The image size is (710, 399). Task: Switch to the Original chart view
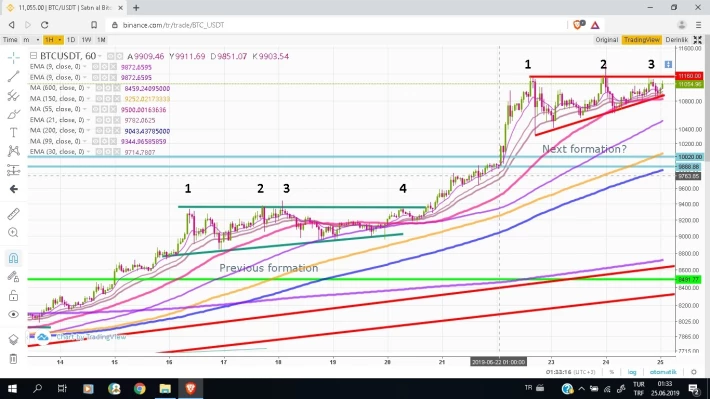tap(607, 40)
